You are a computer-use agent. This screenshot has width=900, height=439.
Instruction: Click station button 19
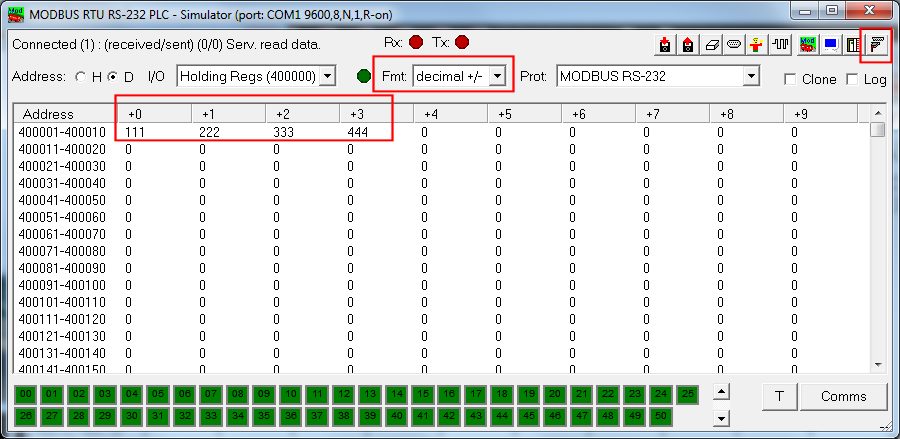528,394
